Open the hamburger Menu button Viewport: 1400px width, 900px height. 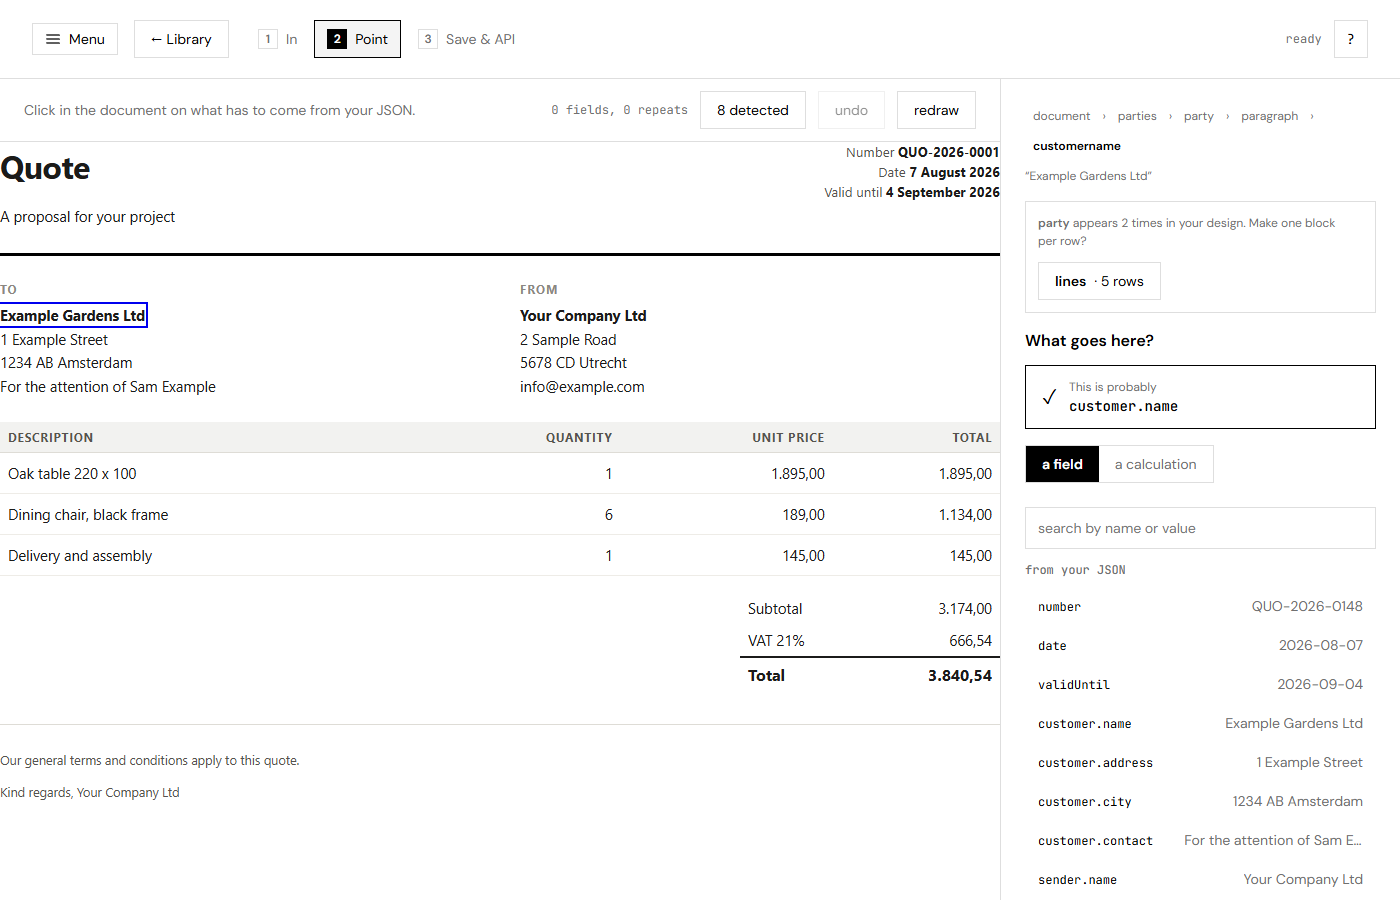point(75,39)
